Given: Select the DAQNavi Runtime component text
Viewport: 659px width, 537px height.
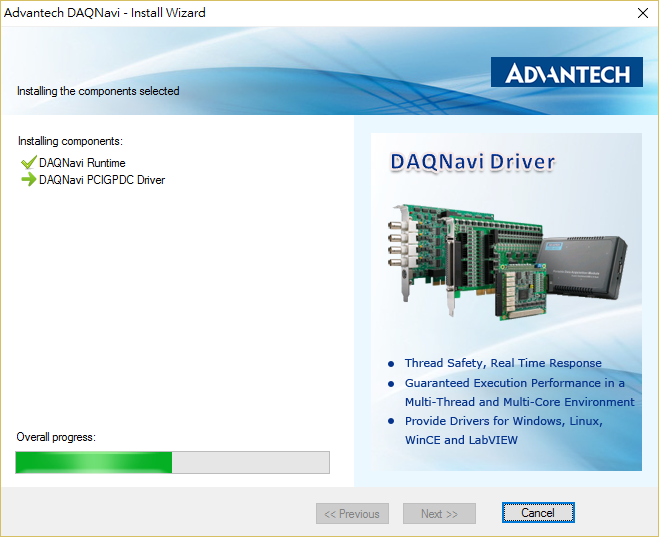Looking at the screenshot, I should click(82, 163).
